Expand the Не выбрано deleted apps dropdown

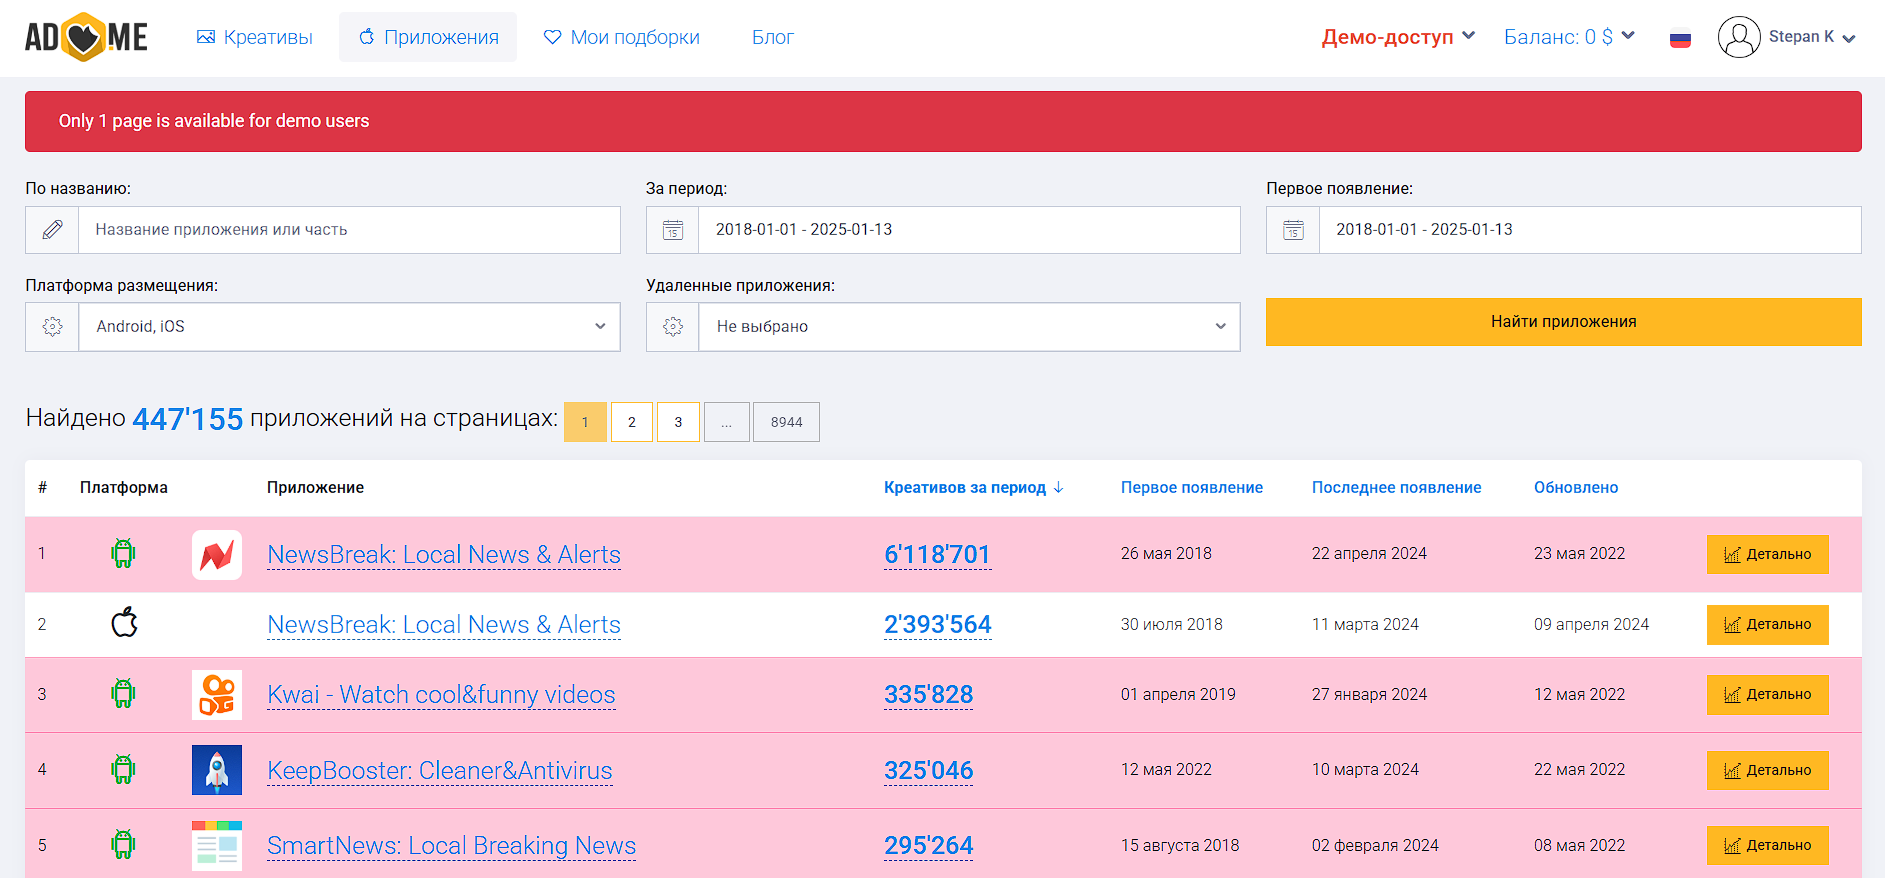[969, 327]
